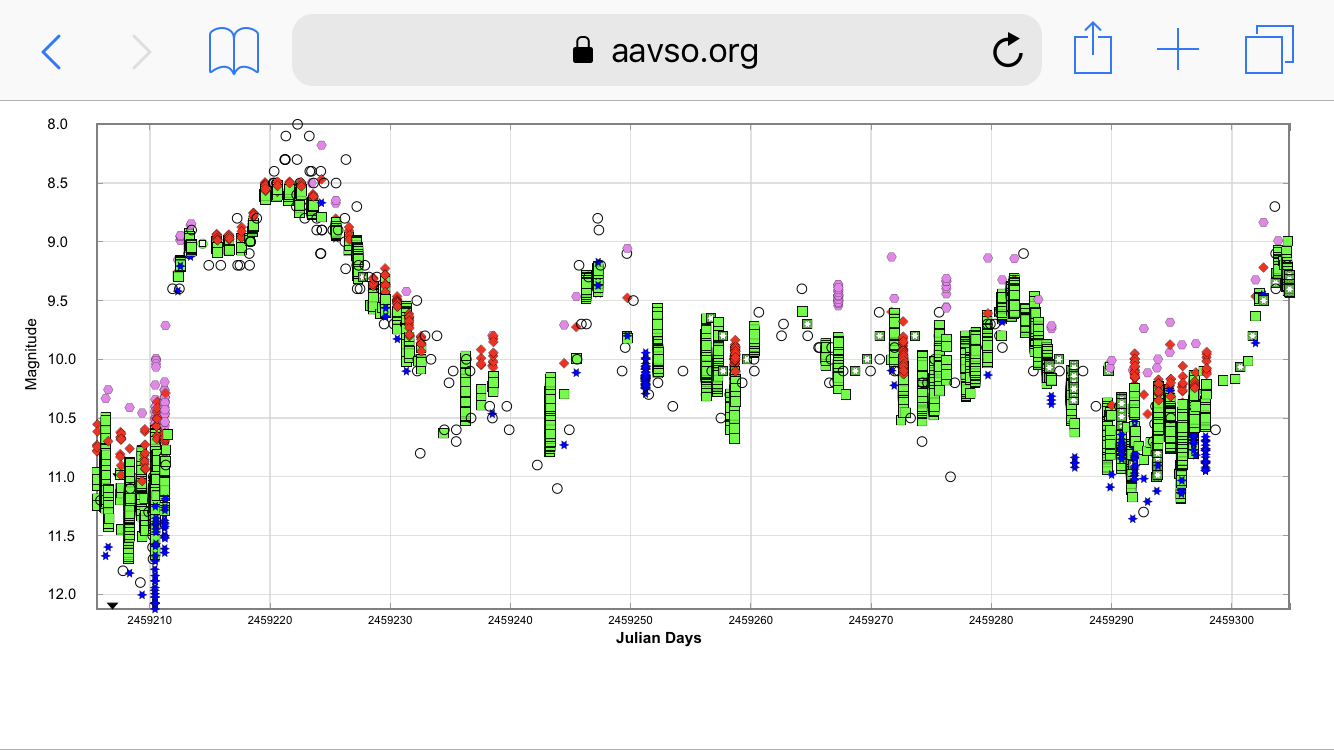The height and width of the screenshot is (750, 1334).
Task: Reload the page with the refresh icon
Action: 1007,50
